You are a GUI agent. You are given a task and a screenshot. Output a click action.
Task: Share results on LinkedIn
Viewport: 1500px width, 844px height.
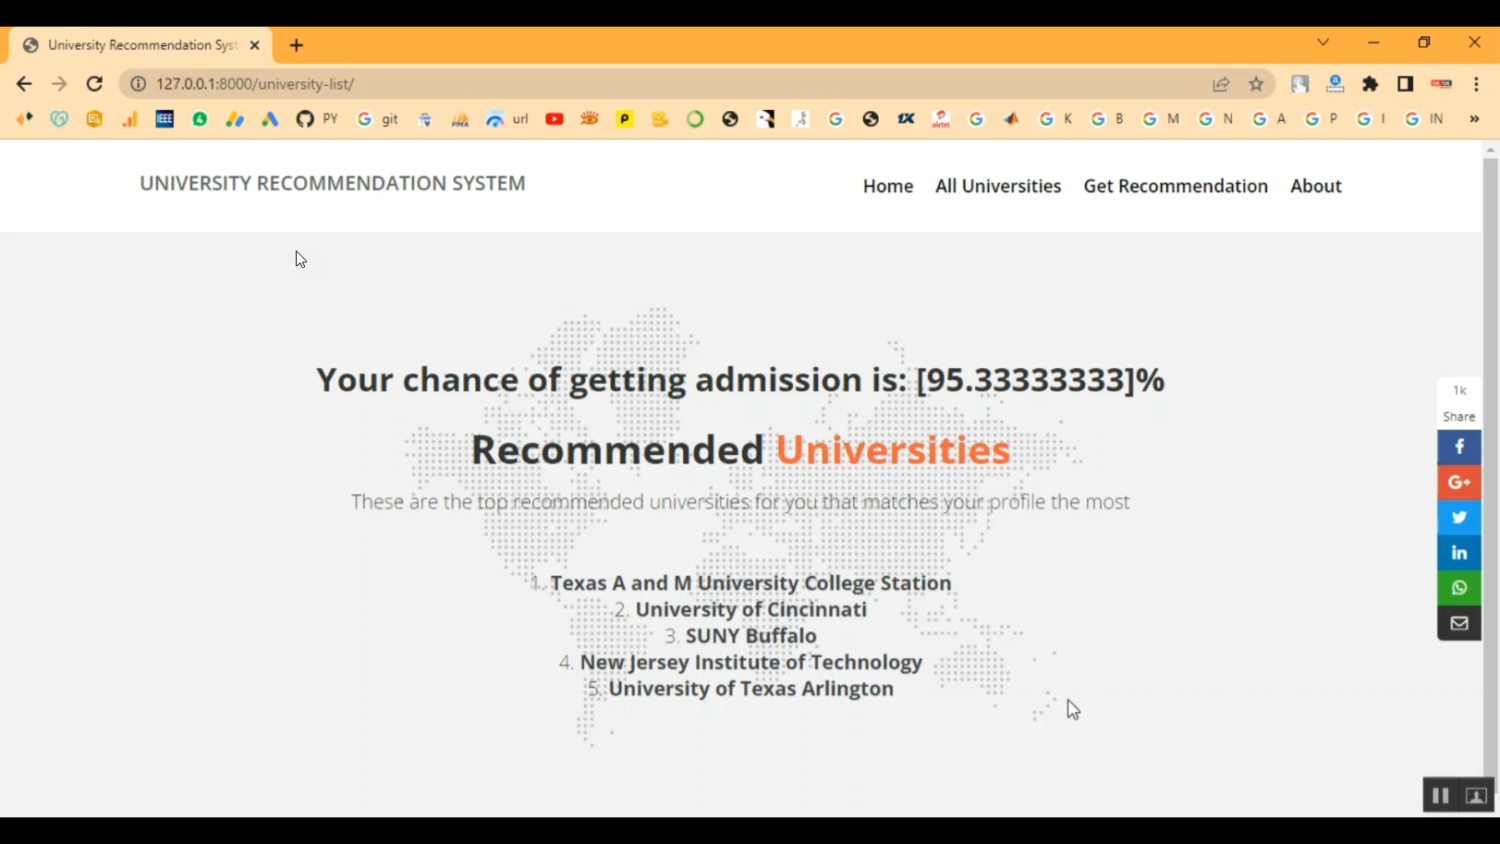pyautogui.click(x=1459, y=553)
